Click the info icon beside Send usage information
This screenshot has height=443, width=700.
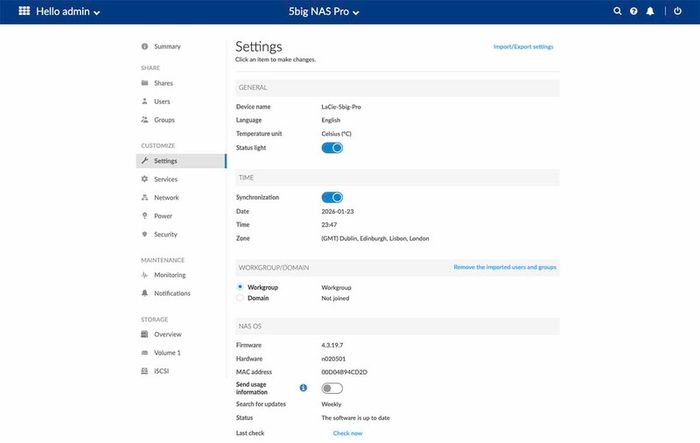pos(303,388)
